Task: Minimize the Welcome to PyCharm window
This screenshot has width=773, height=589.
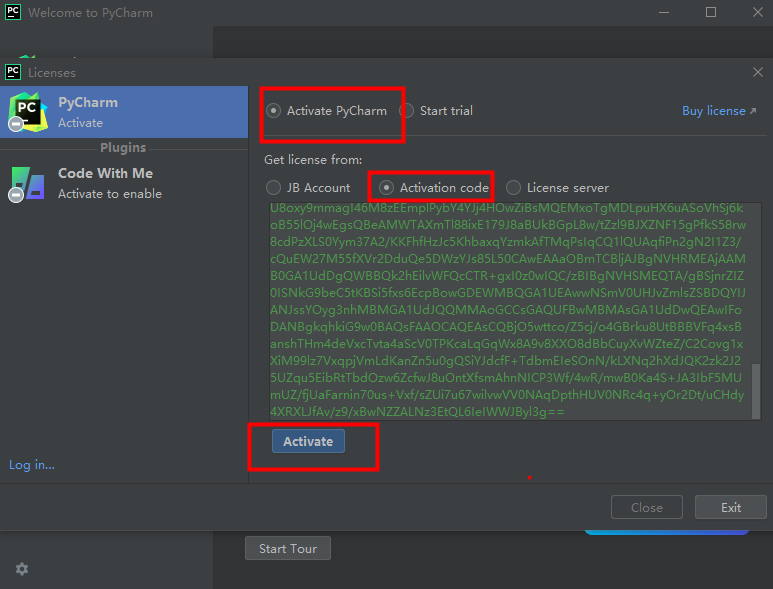Action: [665, 13]
